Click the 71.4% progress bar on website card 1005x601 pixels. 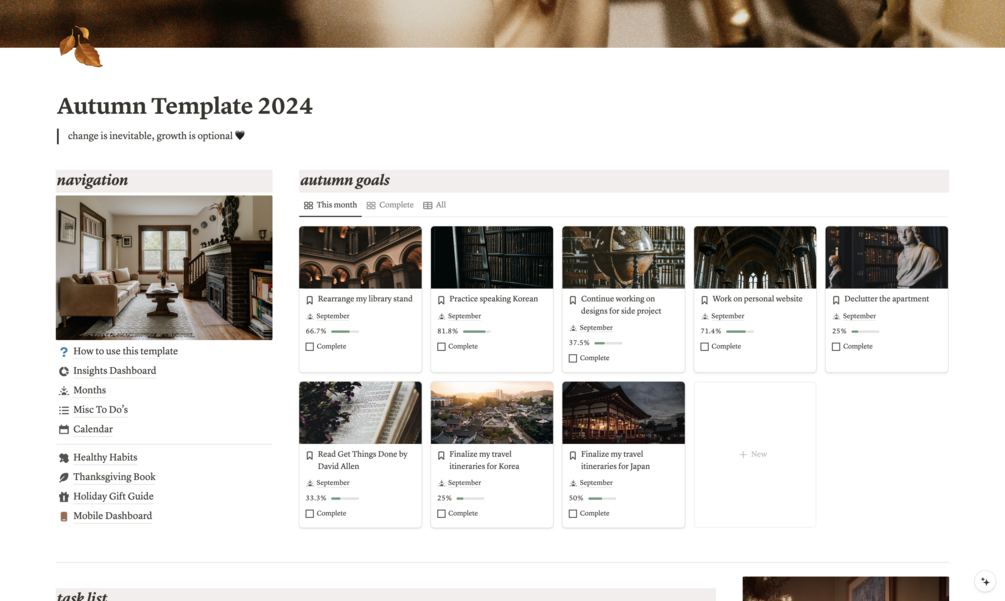[740, 332]
